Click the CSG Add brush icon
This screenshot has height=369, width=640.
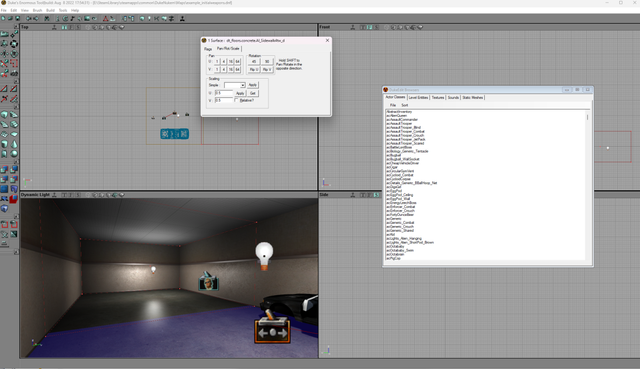[4, 169]
